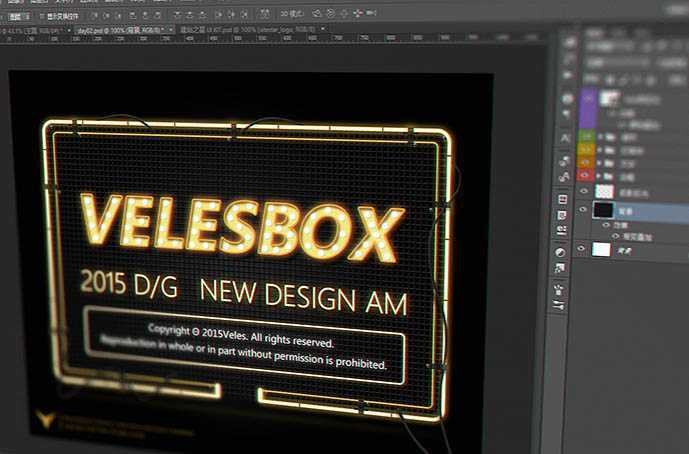Toggle visibility of the red-labeled group
Viewport: 689px width, 454px height.
tap(584, 176)
